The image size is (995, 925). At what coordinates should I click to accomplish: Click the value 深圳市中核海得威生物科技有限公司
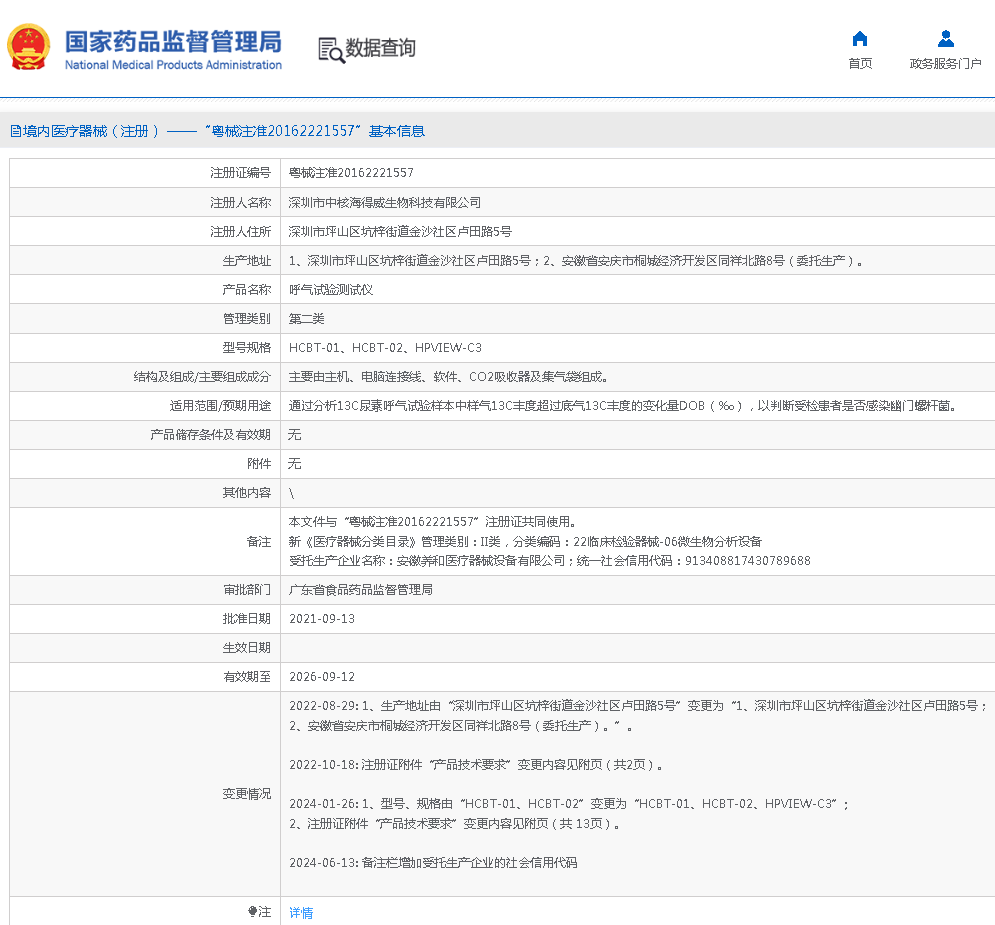click(385, 202)
